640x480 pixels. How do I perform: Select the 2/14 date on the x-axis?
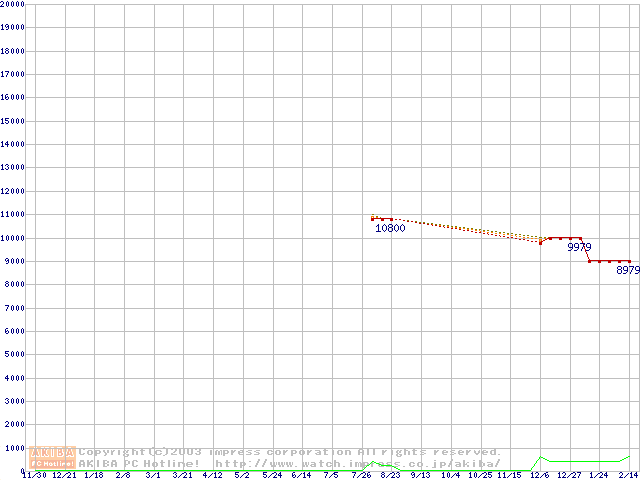pos(628,475)
